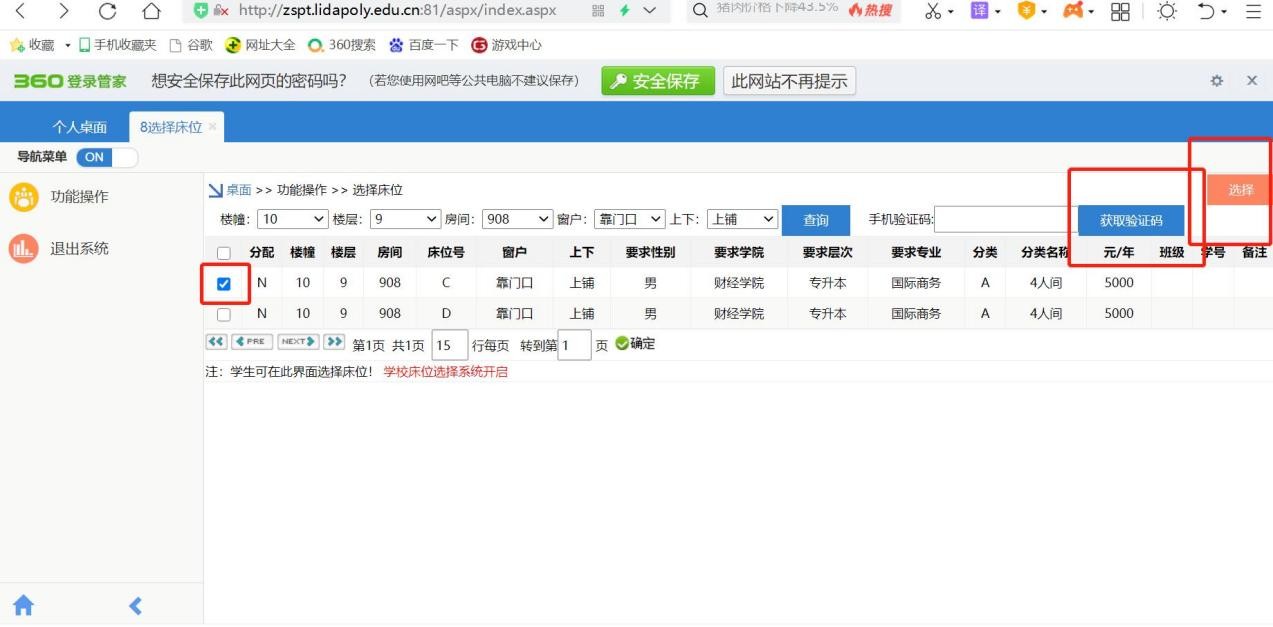Image resolution: width=1273 pixels, height=627 pixels.
Task: Uncheck the checkbox for bed C row
Action: pos(224,284)
